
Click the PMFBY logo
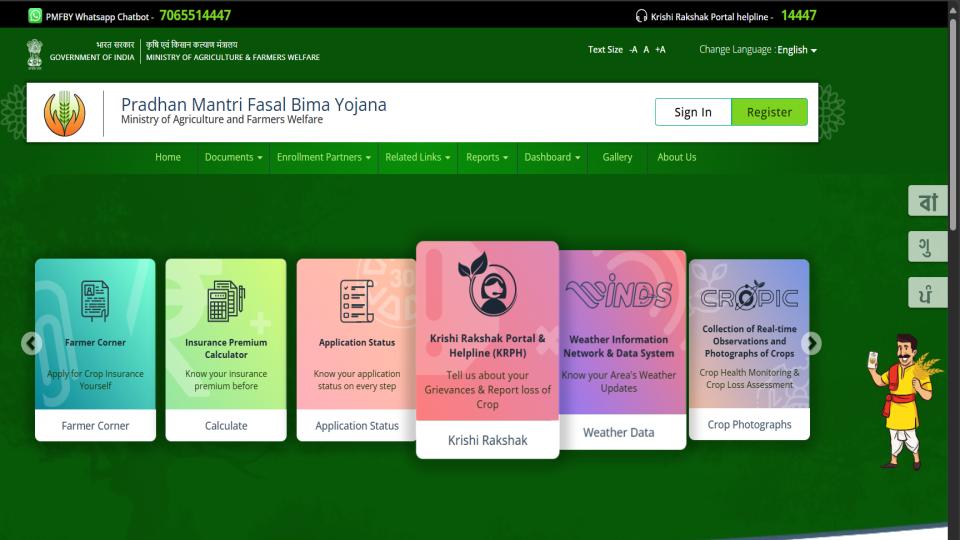tap(64, 113)
